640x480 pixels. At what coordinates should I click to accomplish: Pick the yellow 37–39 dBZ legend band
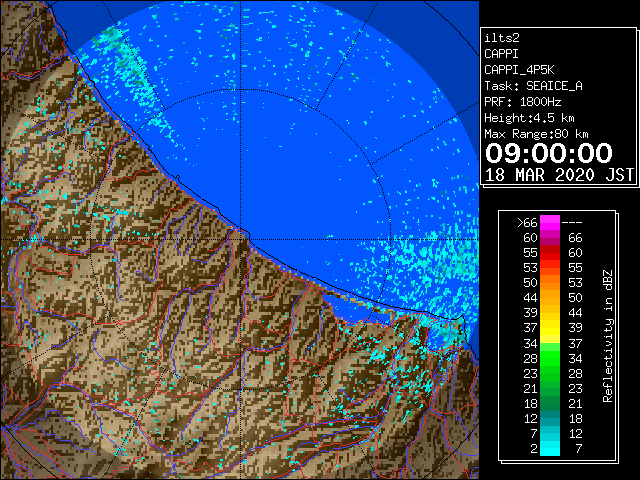(550, 328)
